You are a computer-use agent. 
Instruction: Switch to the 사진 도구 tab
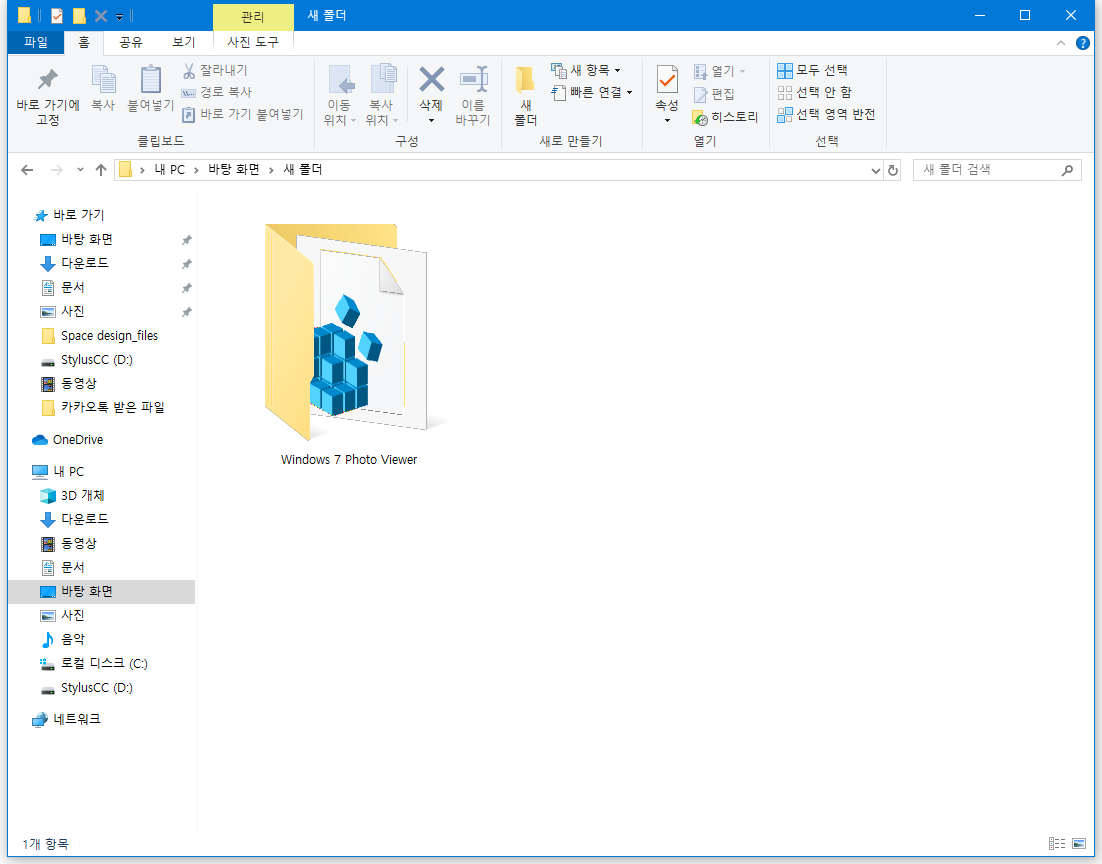pyautogui.click(x=253, y=42)
